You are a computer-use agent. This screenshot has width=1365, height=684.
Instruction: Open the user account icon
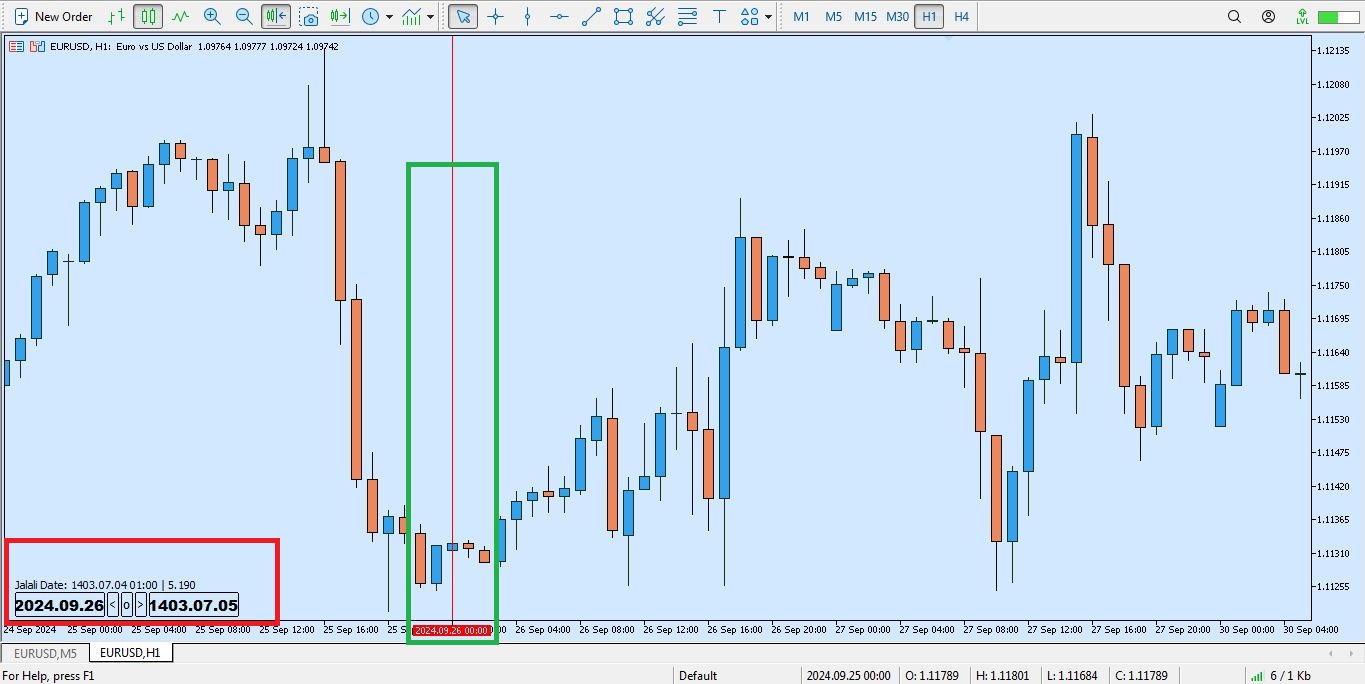pyautogui.click(x=1268, y=16)
